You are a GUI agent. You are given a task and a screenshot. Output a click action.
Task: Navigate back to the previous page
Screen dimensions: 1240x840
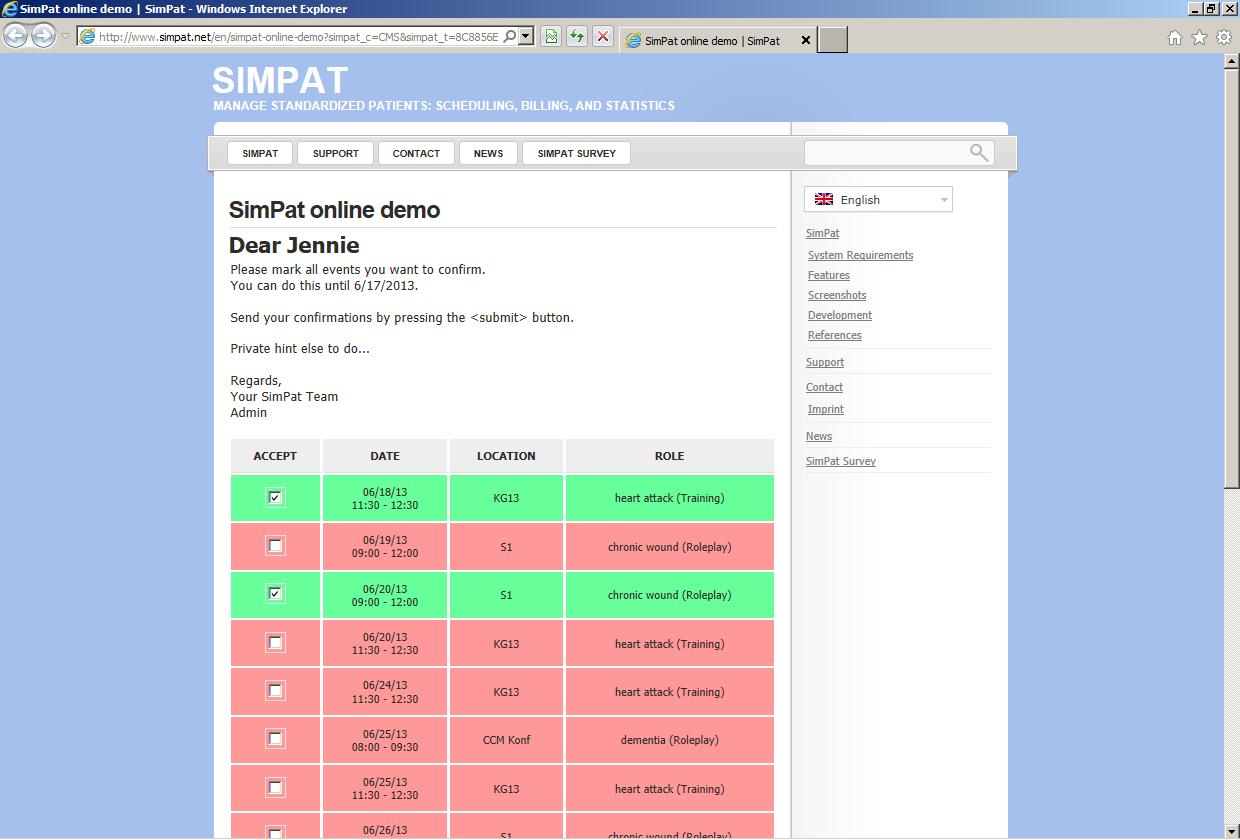(x=15, y=35)
